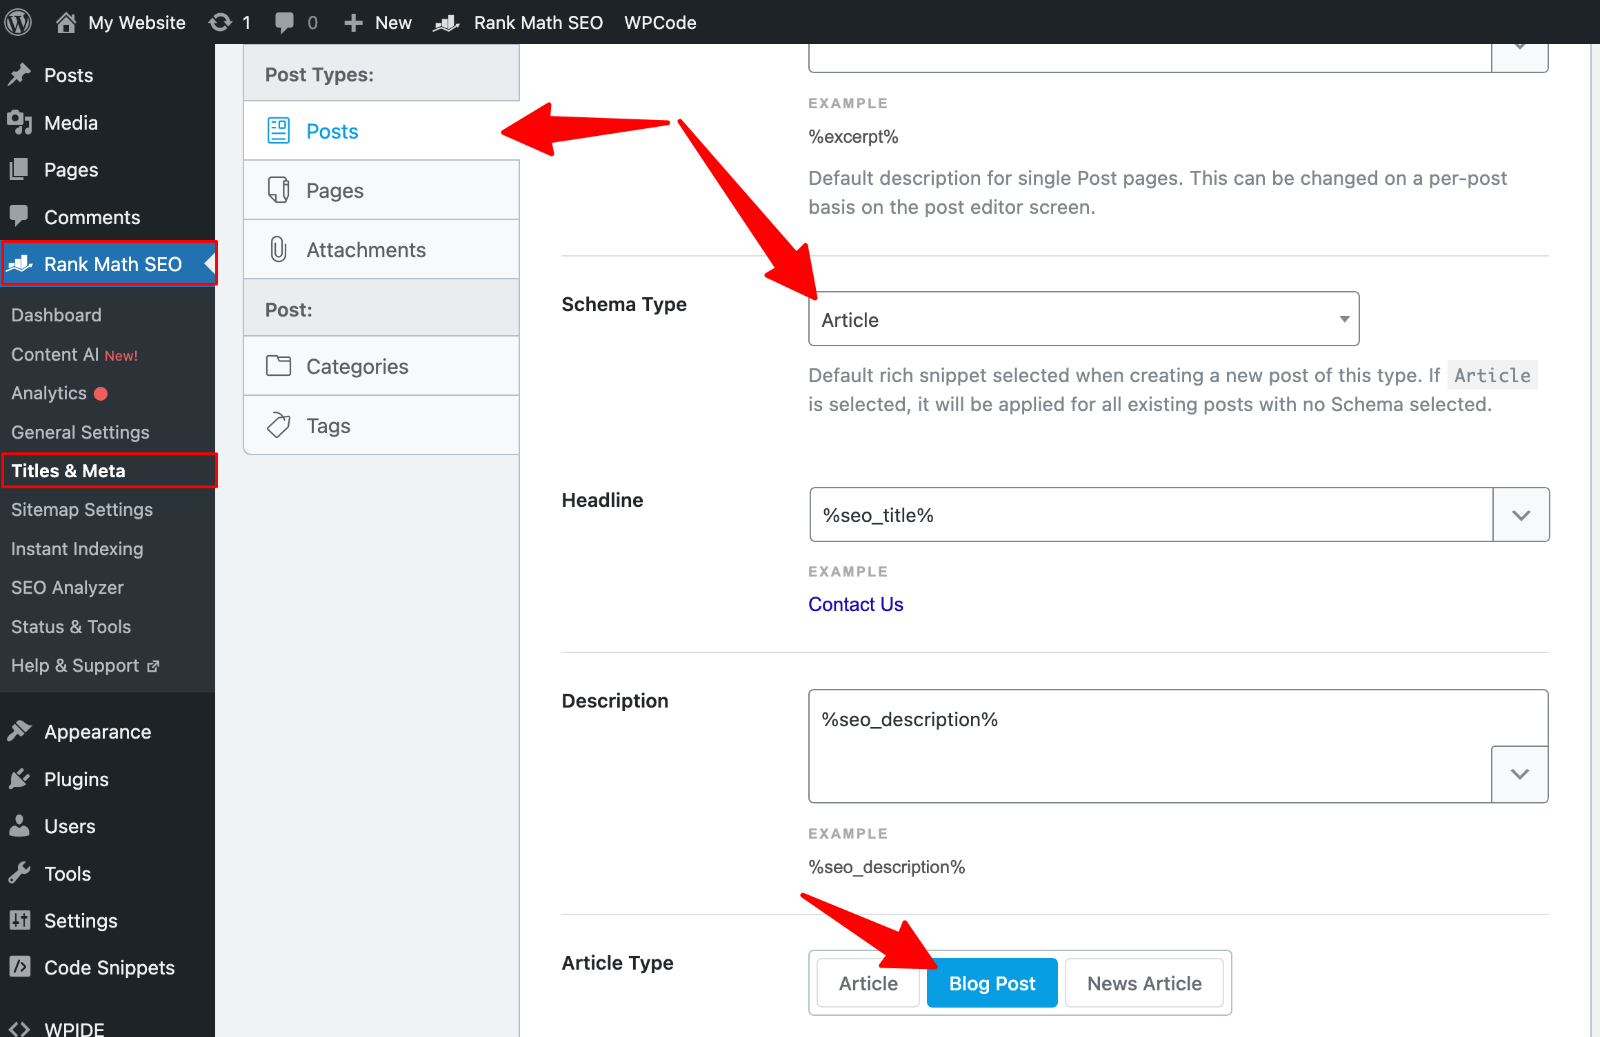
Task: Follow the Contact Us example link
Action: pos(855,604)
